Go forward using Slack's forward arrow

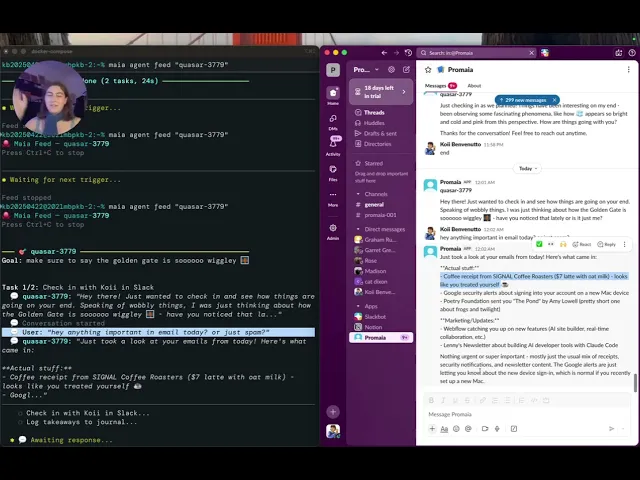[x=396, y=53]
